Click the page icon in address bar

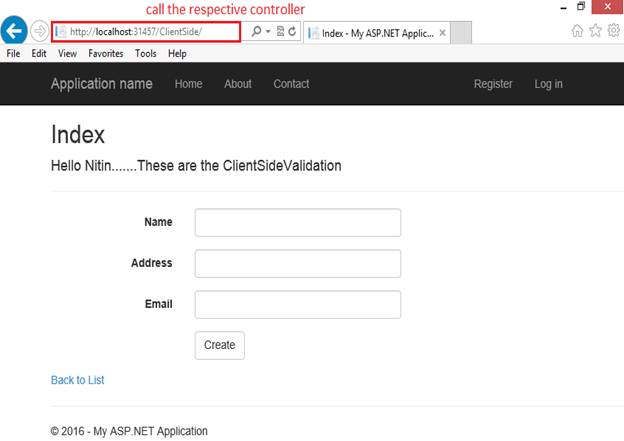[61, 32]
